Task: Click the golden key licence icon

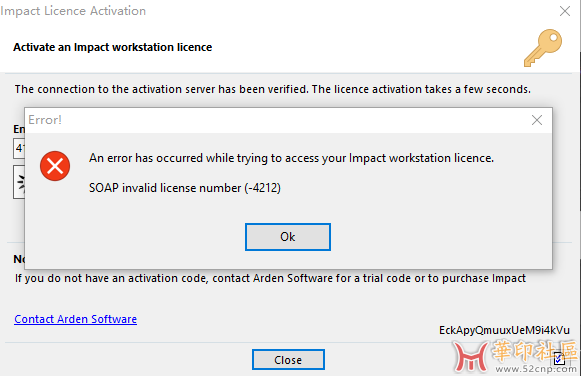Action: (543, 48)
